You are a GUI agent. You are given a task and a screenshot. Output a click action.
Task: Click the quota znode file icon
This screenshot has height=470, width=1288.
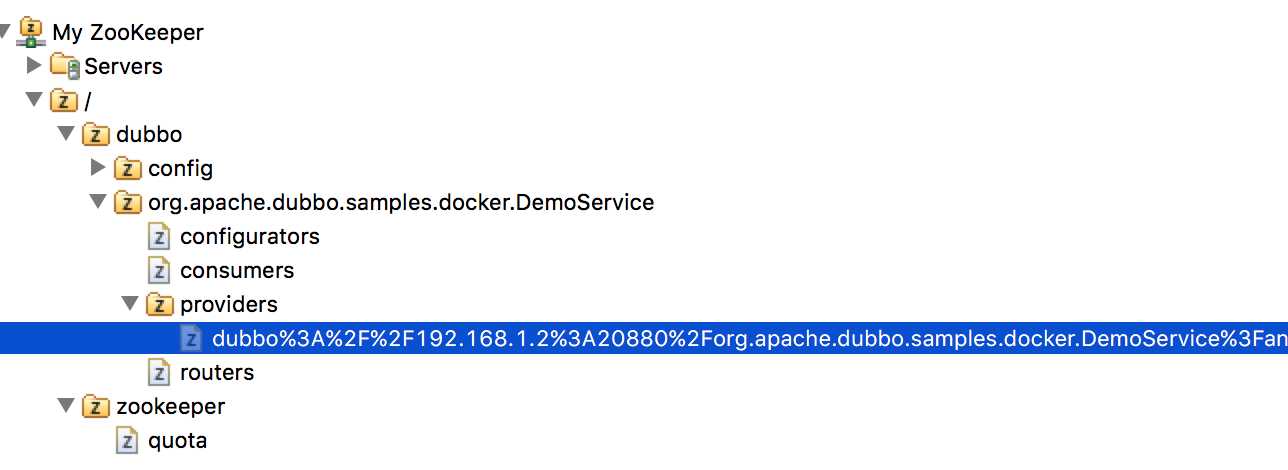[x=127, y=441]
